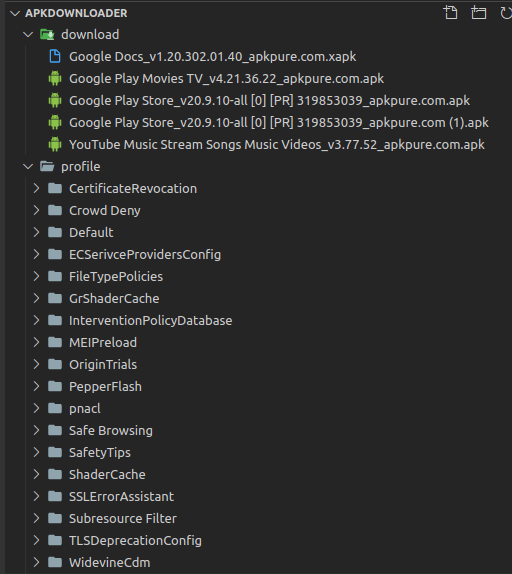Viewport: 512px width, 574px height.
Task: Click the Android icon for Play Store 319853039_apkpure.com.apk
Action: (55, 100)
